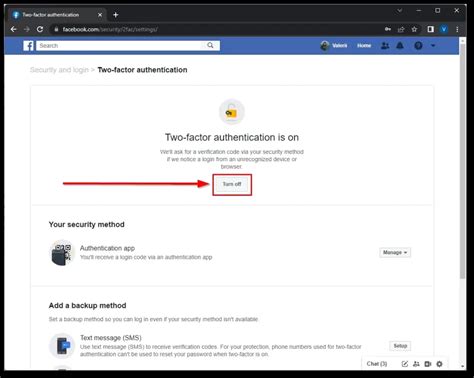Click the video call icon in chat bar
This screenshot has height=378, width=474.
tap(428, 364)
